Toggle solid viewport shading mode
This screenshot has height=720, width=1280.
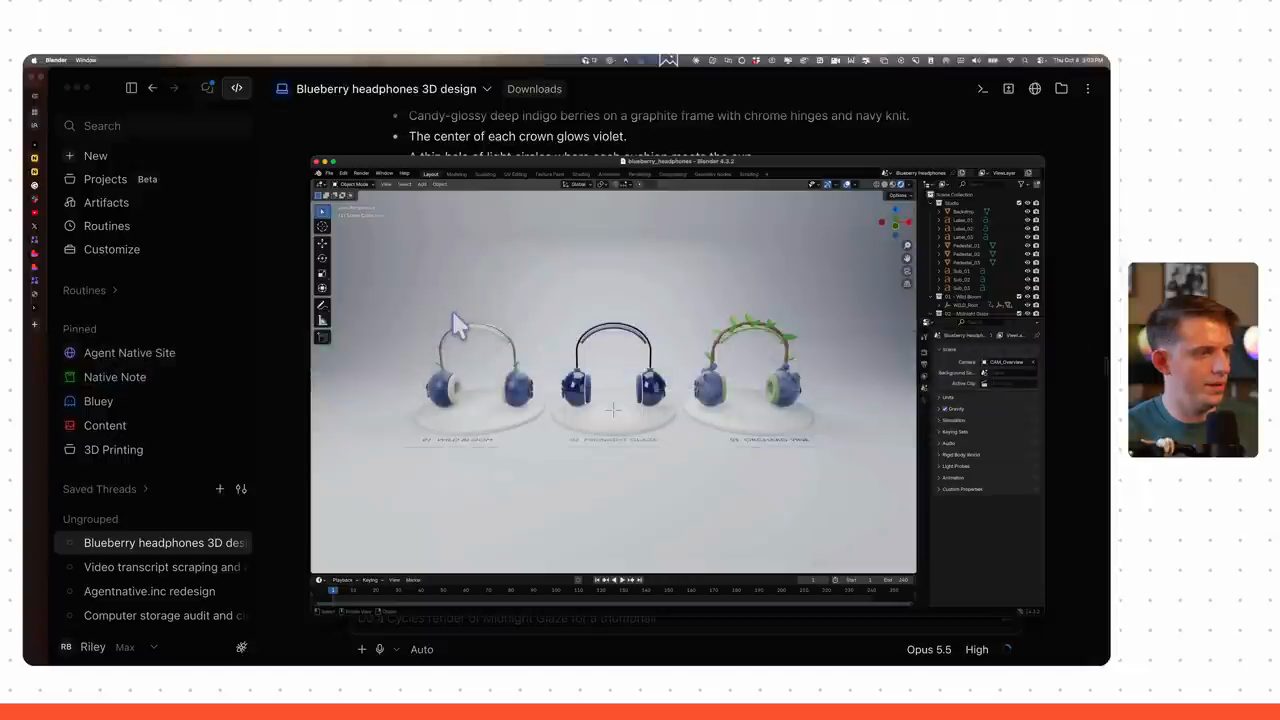point(885,184)
